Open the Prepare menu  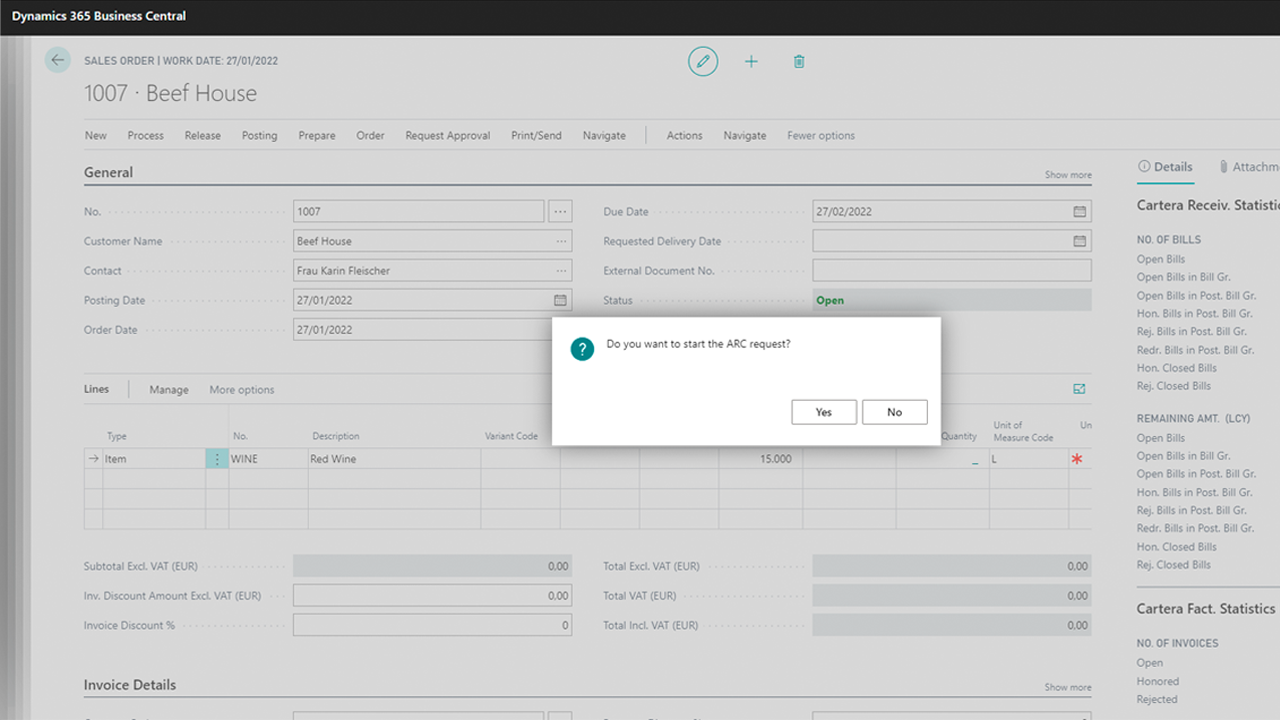(317, 135)
